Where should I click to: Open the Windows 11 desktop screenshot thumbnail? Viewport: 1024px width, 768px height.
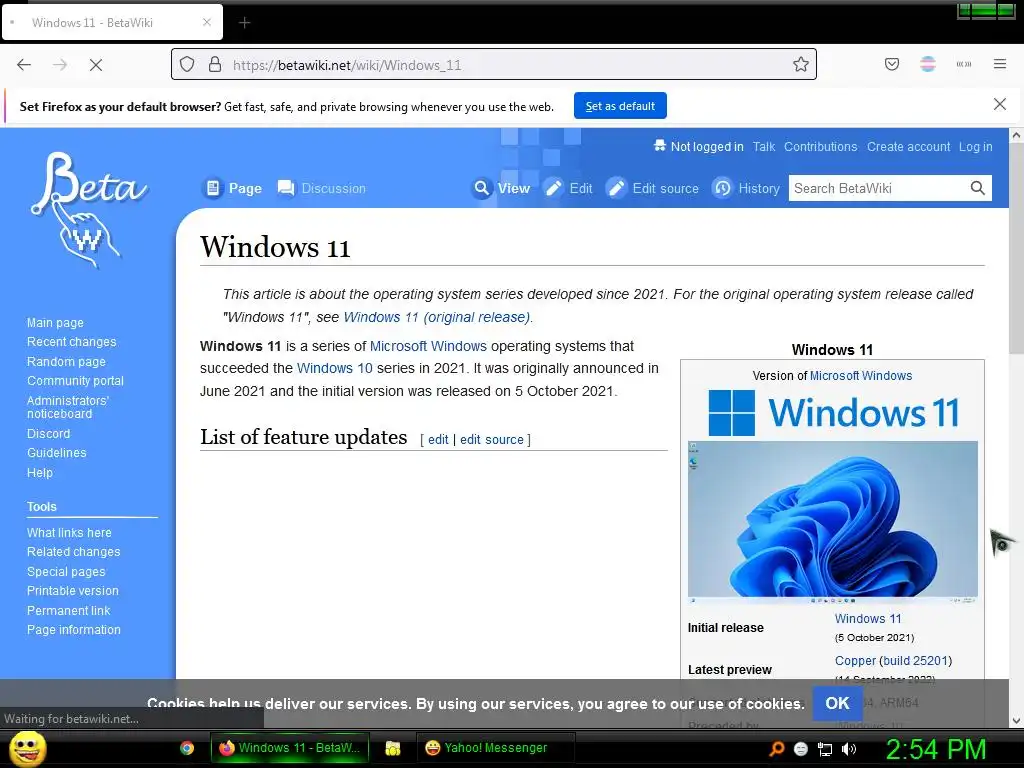pyautogui.click(x=833, y=521)
